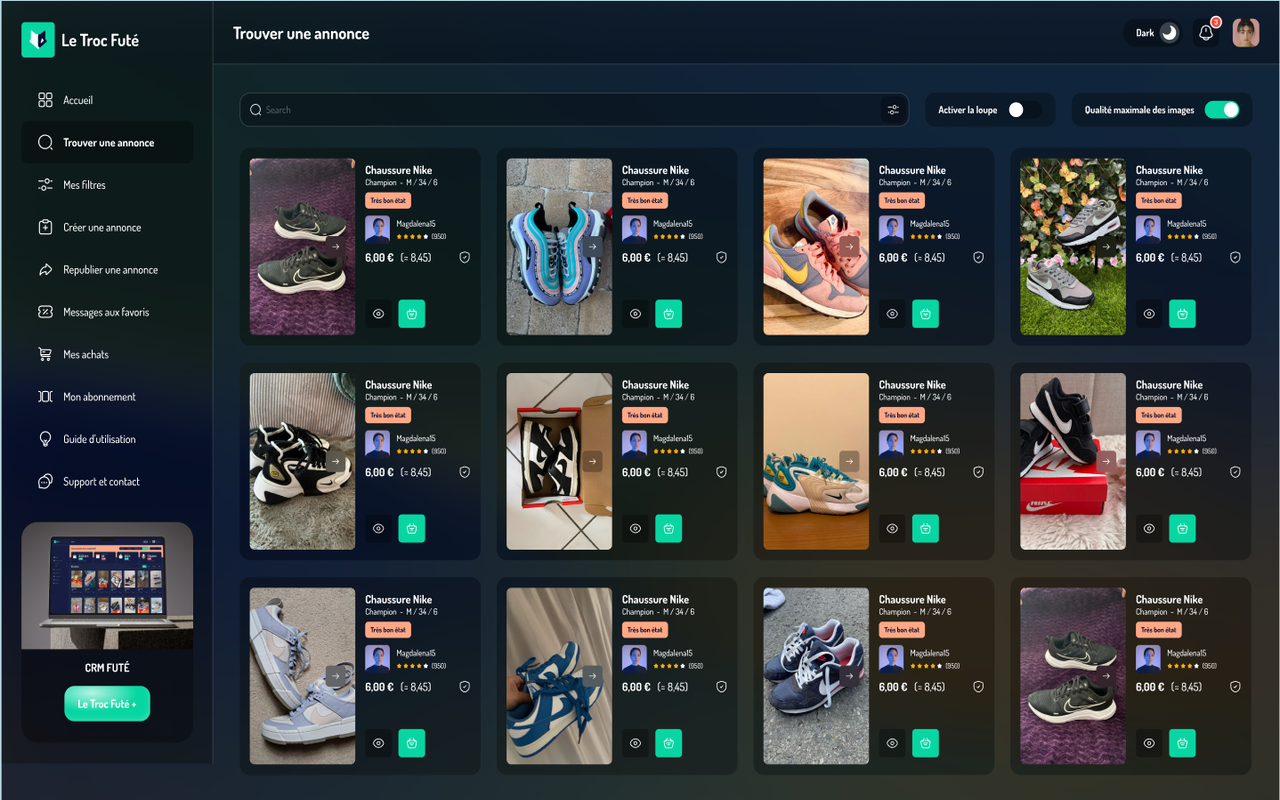Select Trouver une annonce in the sidebar

coord(107,143)
